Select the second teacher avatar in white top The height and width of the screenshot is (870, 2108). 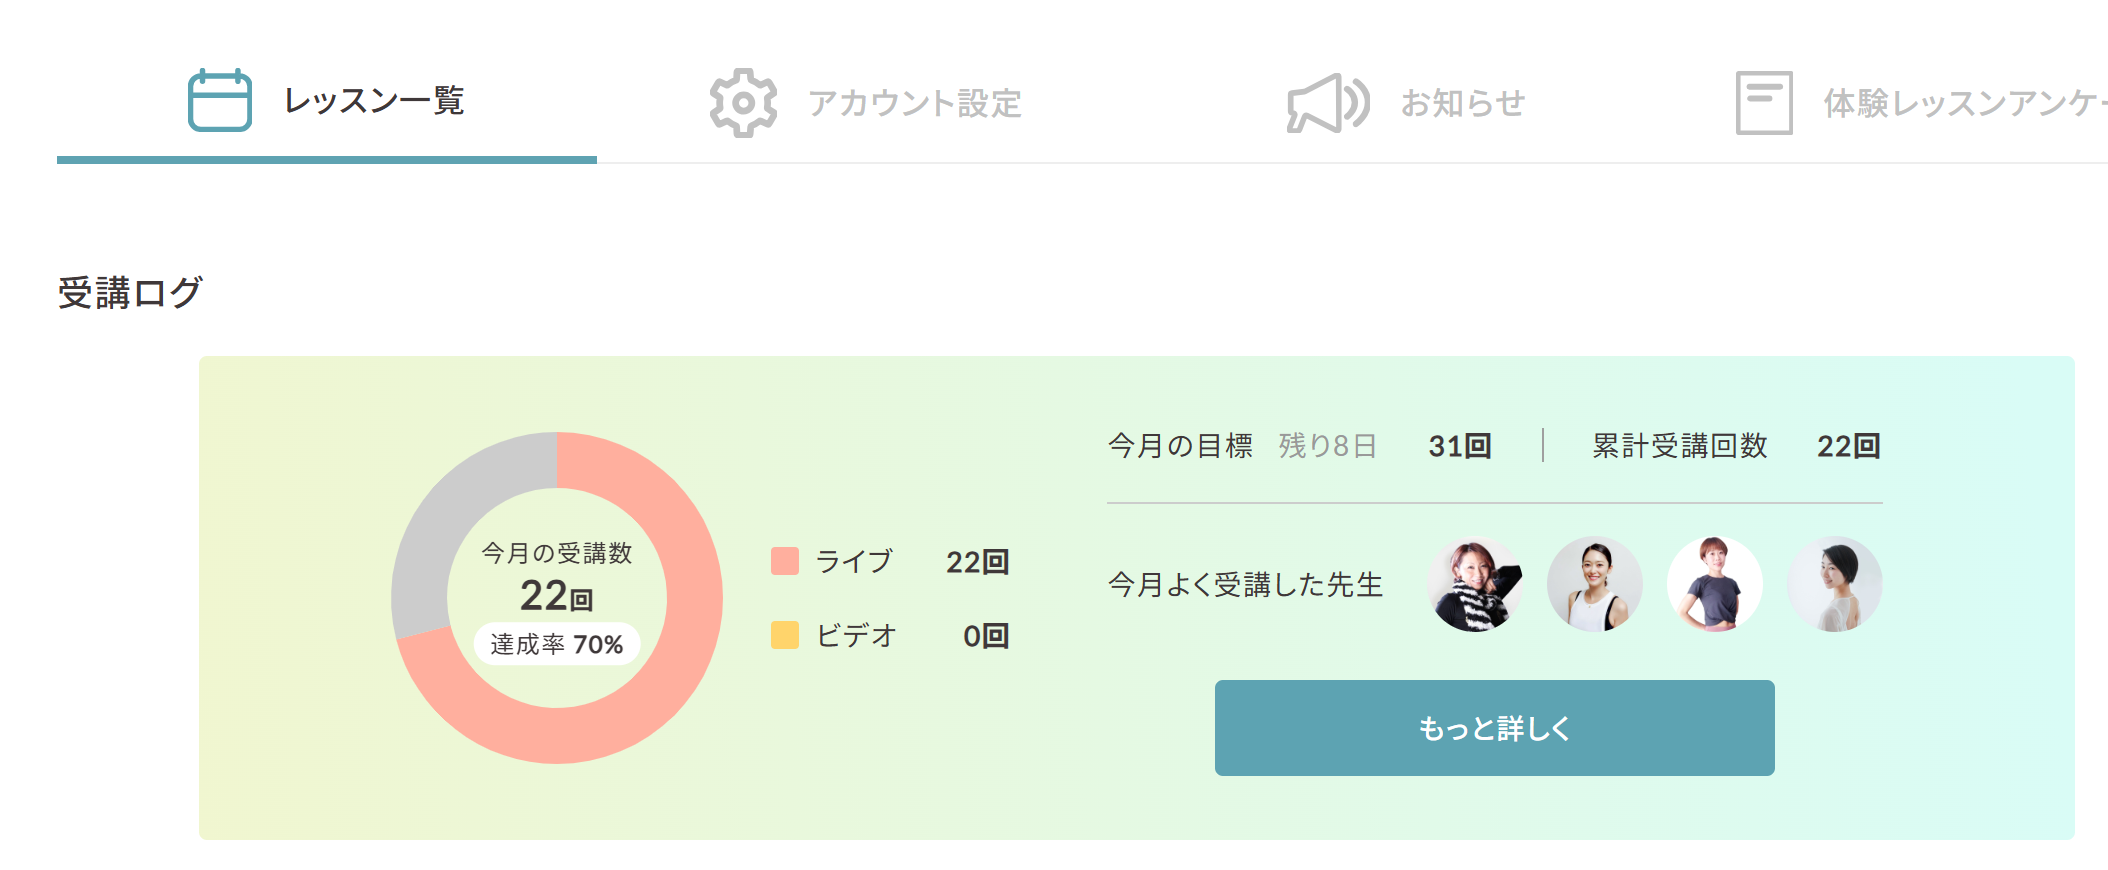(x=1595, y=585)
